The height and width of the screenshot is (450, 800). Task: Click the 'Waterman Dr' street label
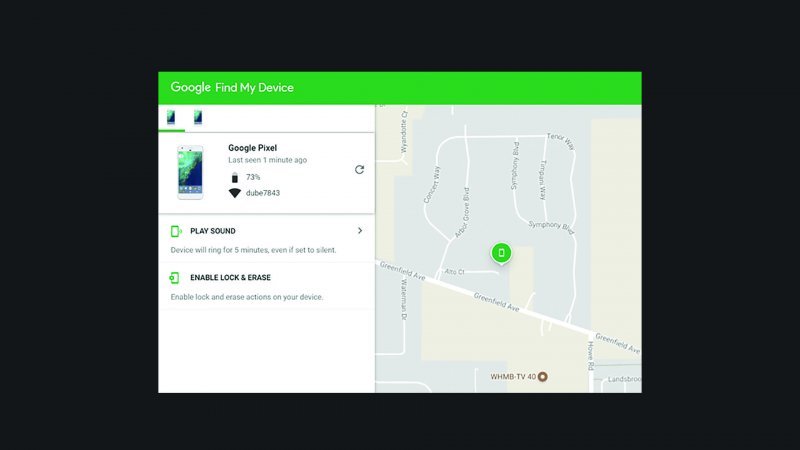click(404, 299)
